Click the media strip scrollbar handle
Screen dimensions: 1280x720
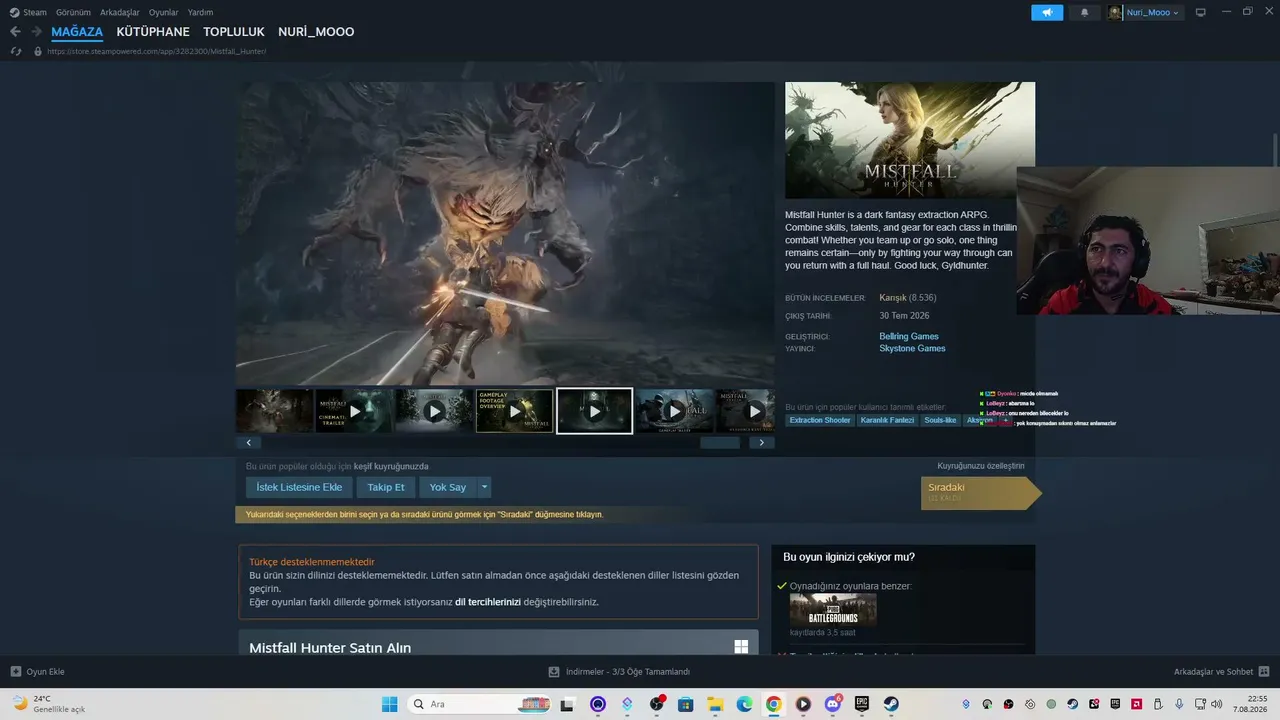pyautogui.click(x=720, y=442)
